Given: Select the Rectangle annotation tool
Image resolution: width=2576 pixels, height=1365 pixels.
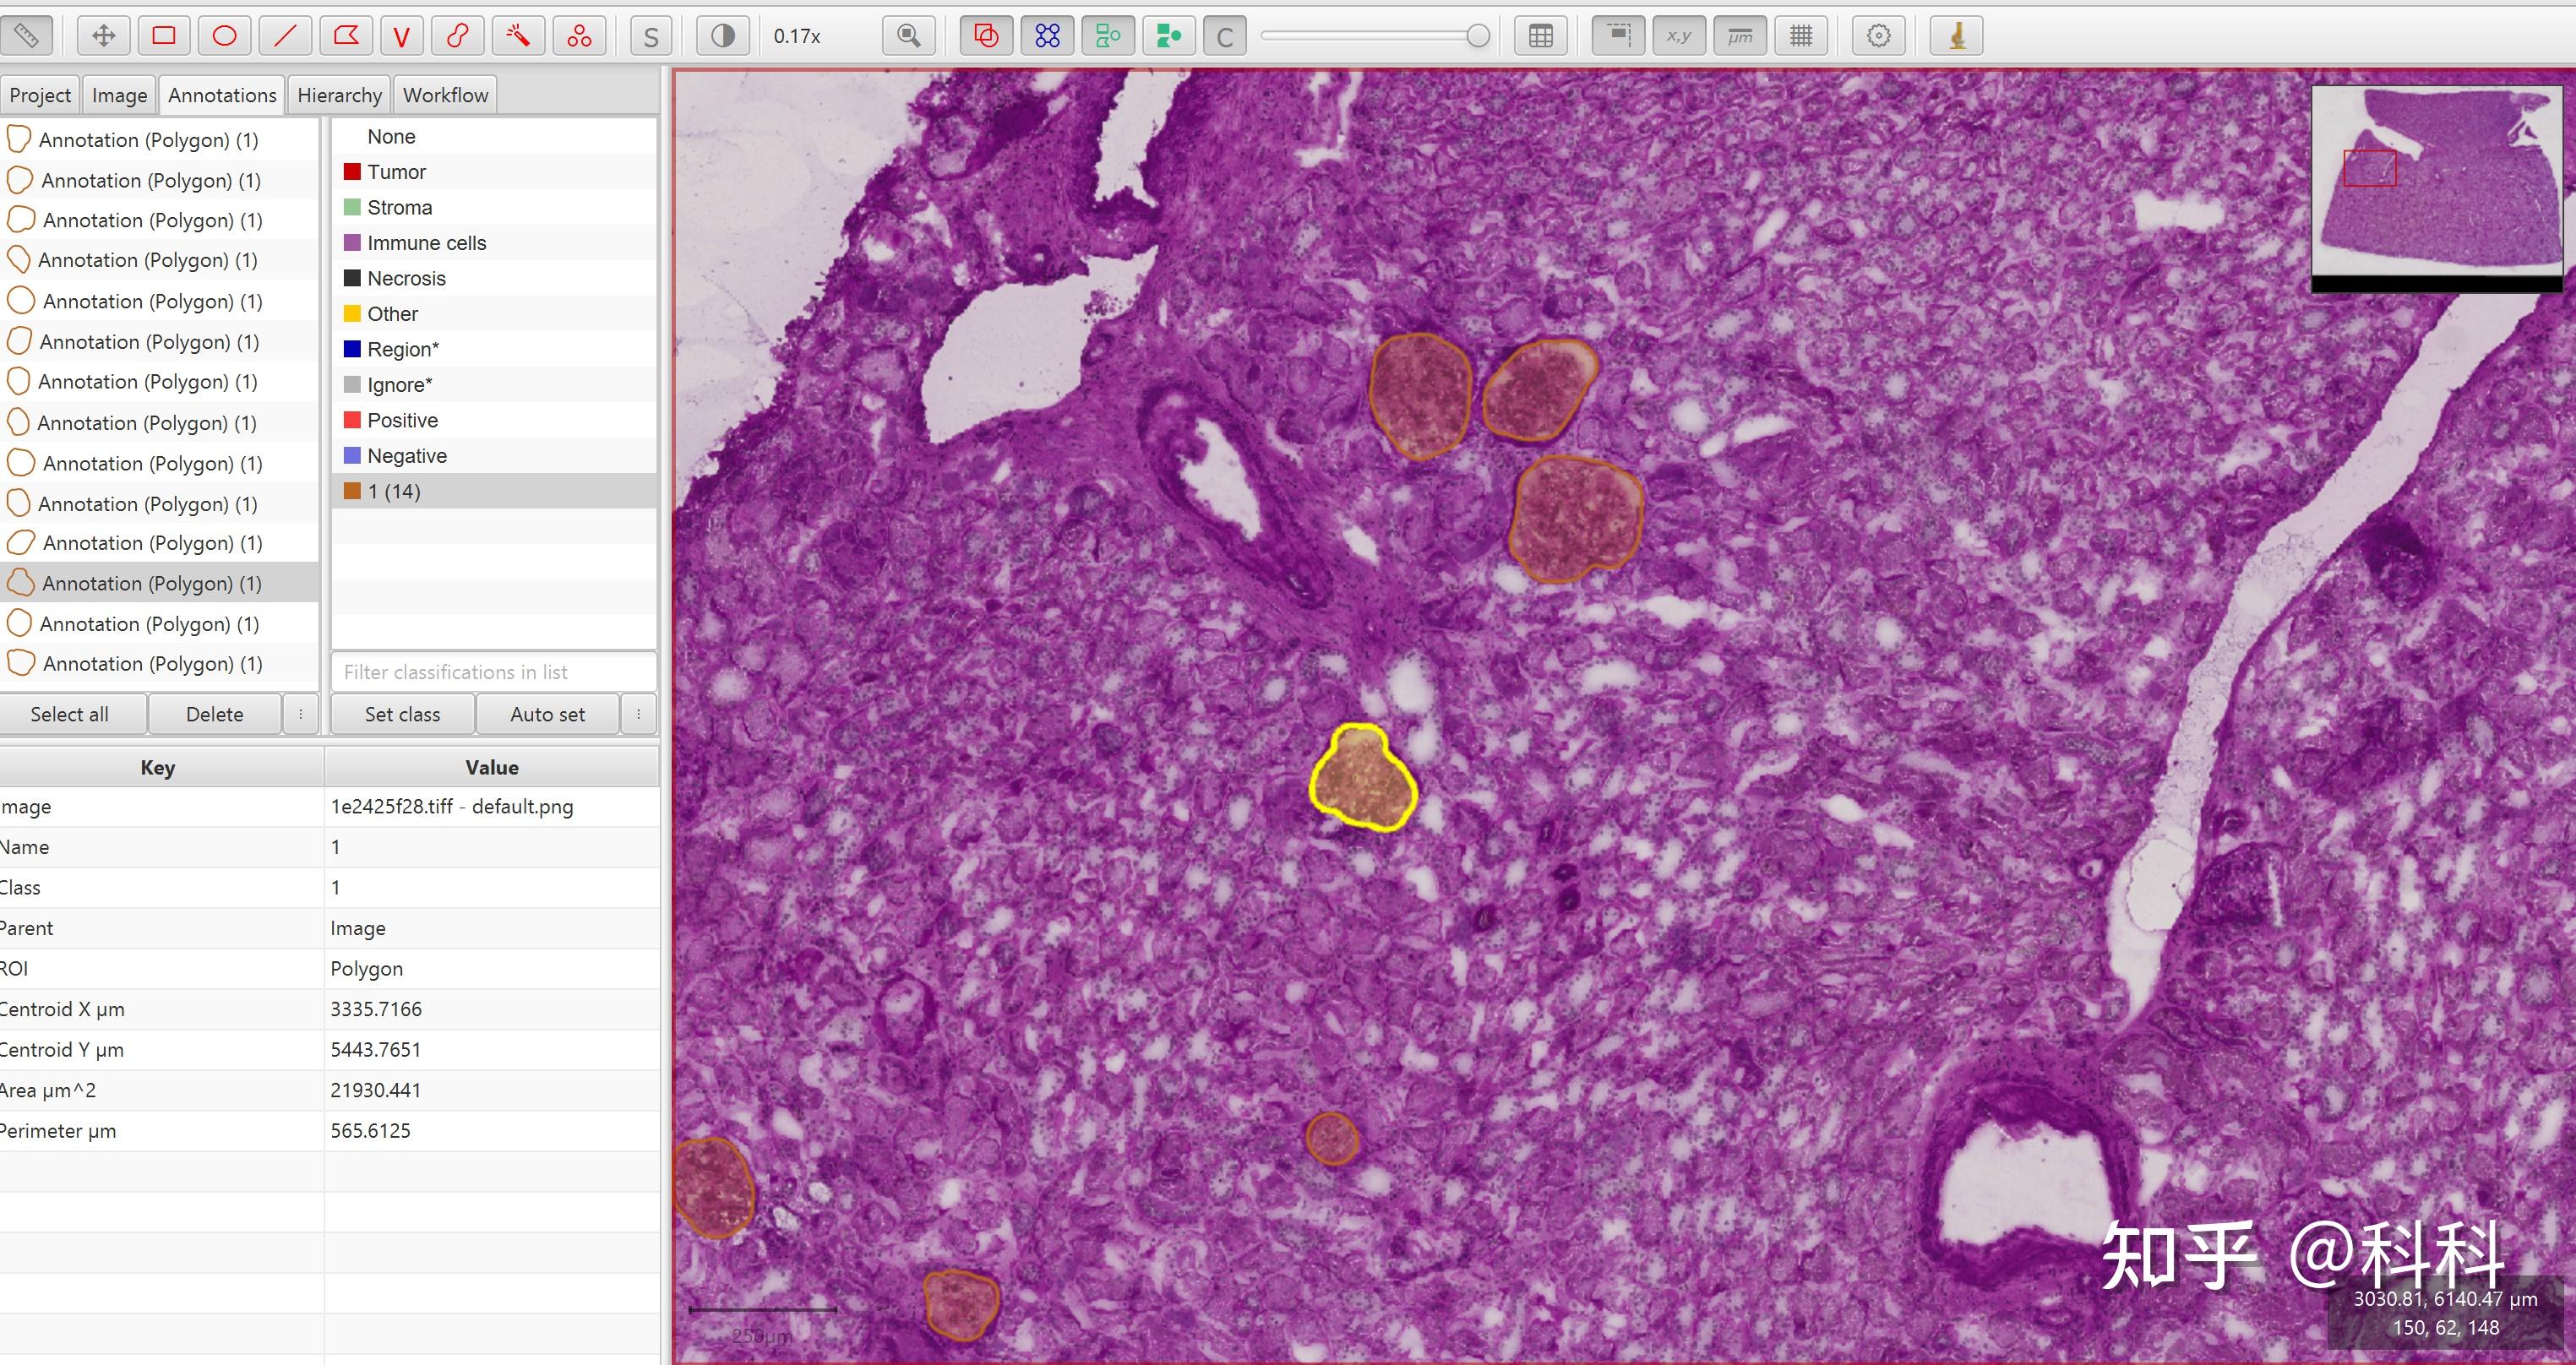Looking at the screenshot, I should tap(164, 36).
